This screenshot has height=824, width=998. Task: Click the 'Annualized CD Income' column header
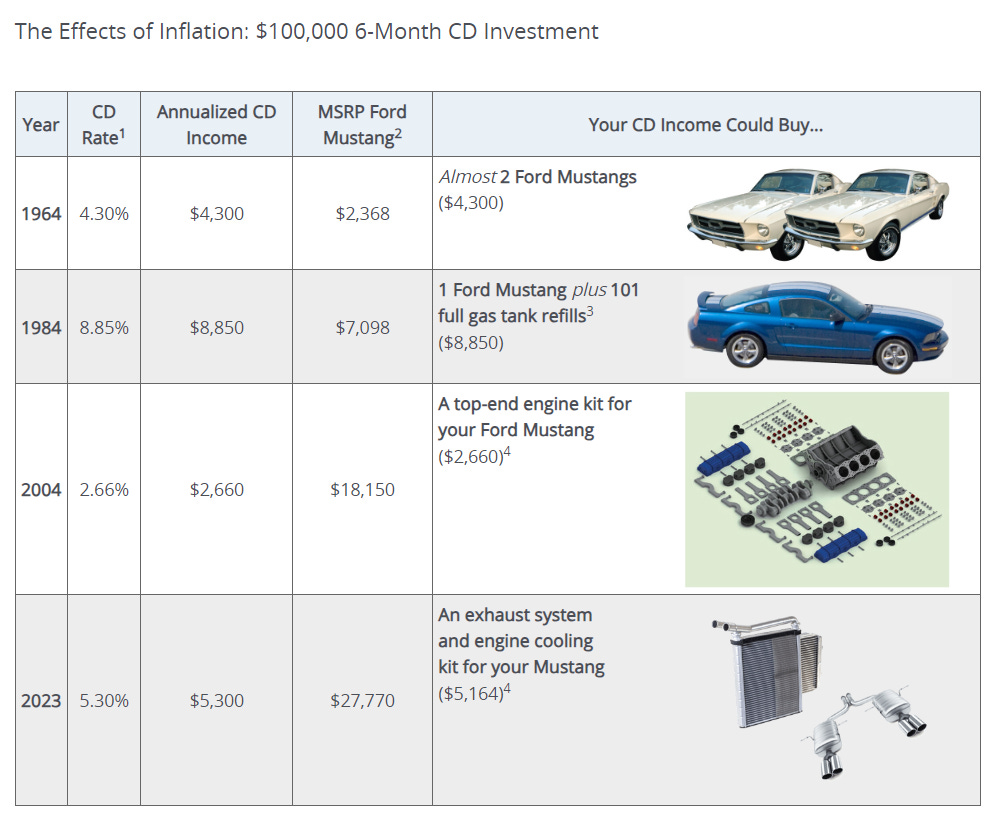(x=216, y=125)
